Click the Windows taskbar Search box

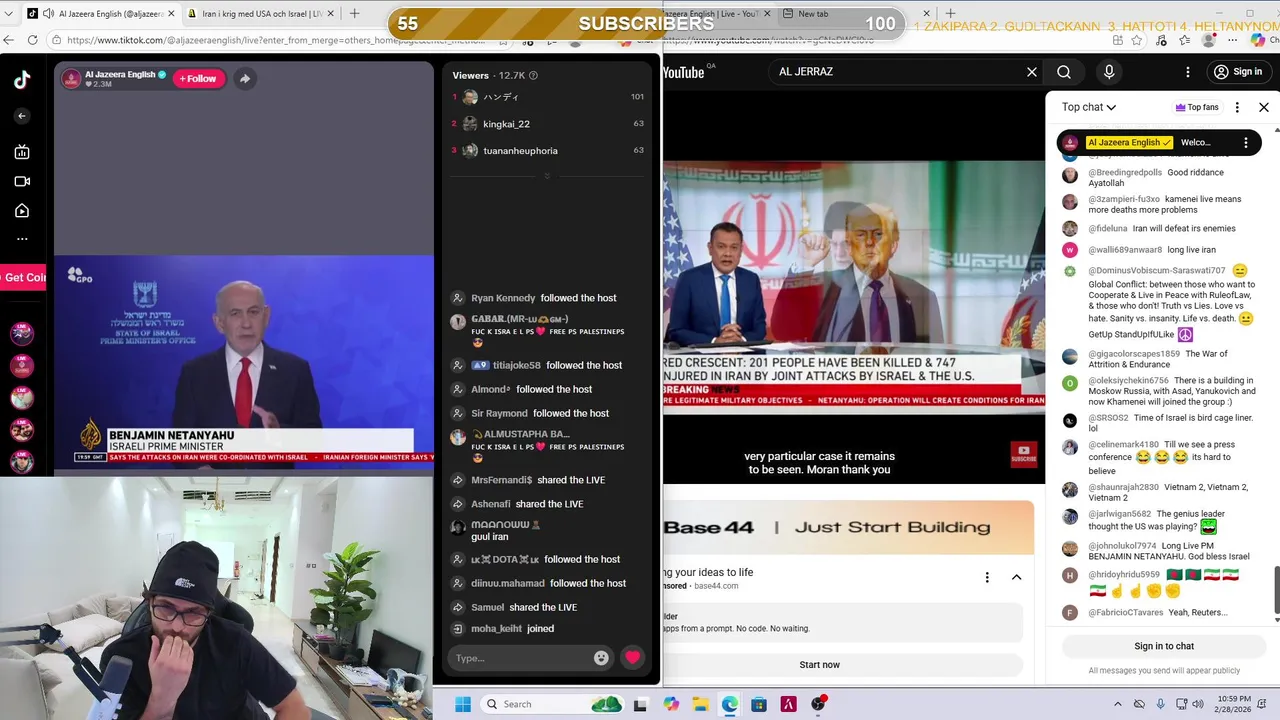click(x=550, y=704)
